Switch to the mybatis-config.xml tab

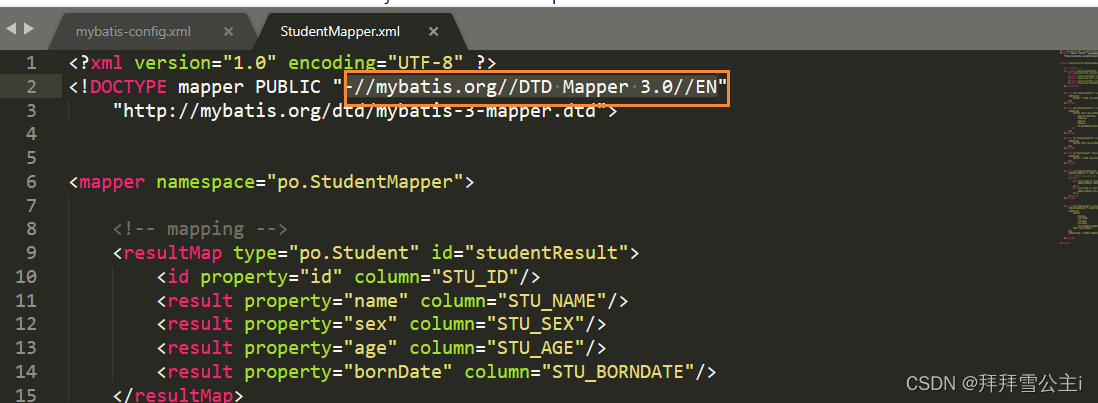133,31
